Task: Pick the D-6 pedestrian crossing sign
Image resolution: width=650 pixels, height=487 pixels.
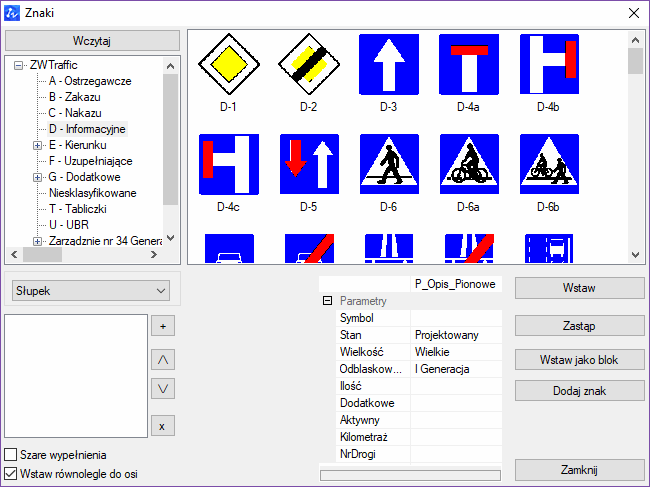Action: click(x=389, y=164)
